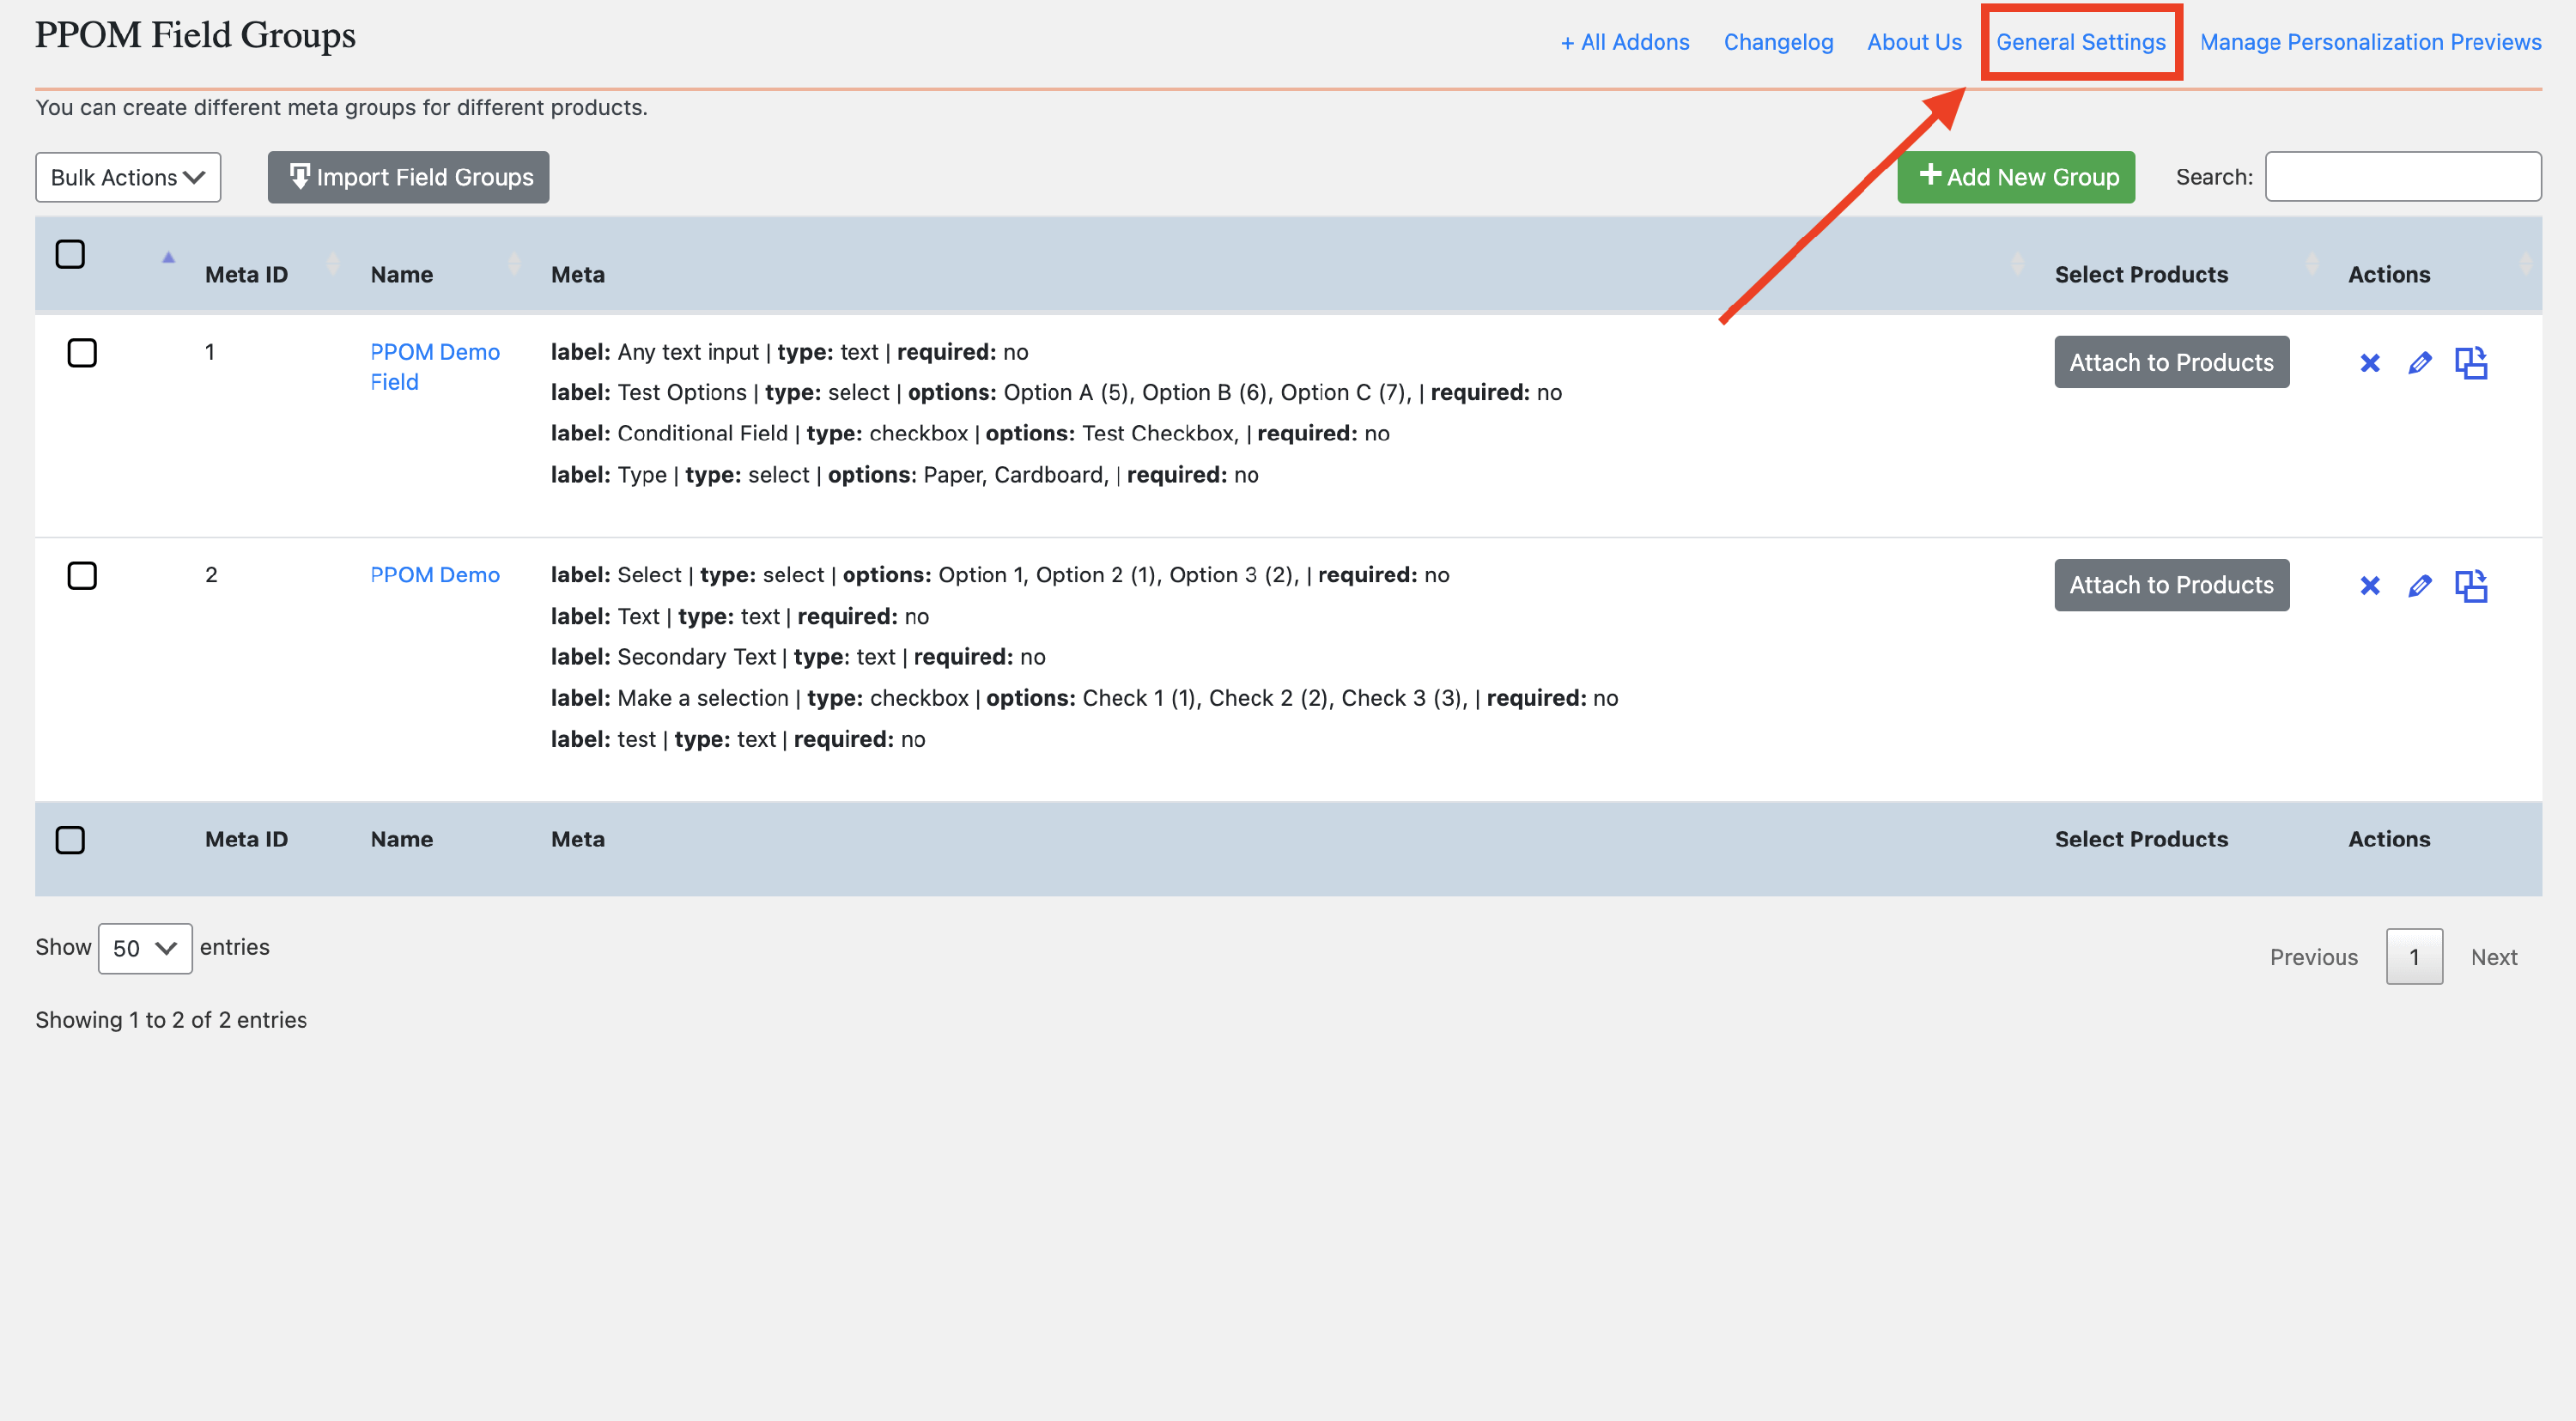Delete the first PPOM Demo Field group

click(x=2369, y=363)
